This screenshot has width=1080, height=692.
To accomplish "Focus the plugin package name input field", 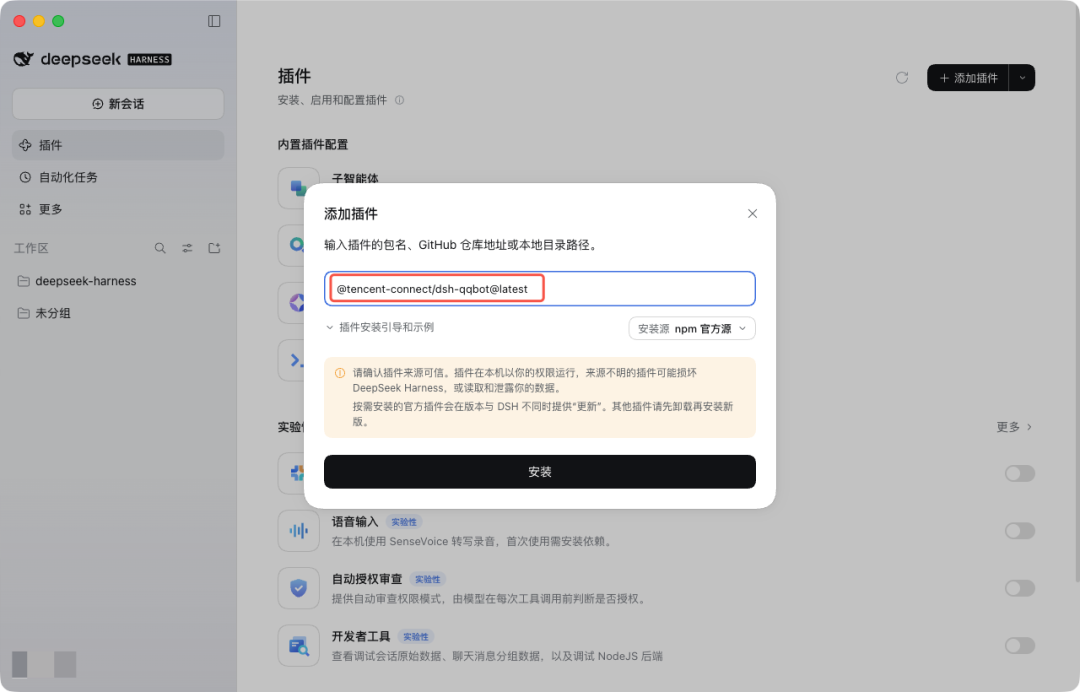I will [x=540, y=289].
